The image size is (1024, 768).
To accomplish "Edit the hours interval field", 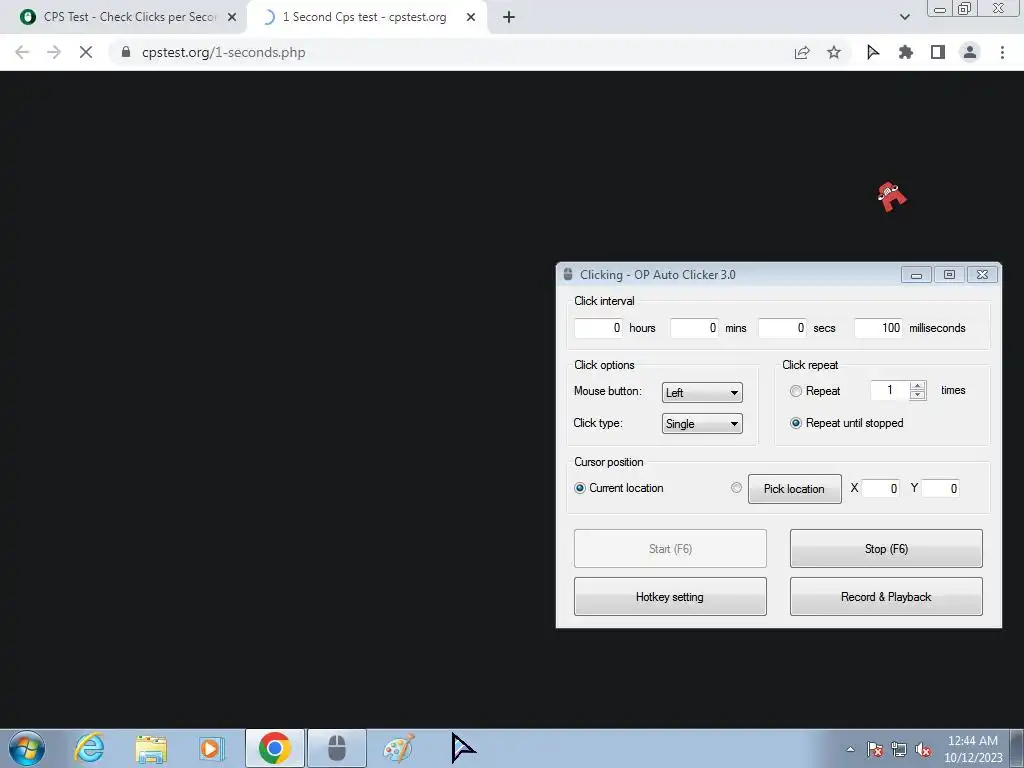I will point(598,328).
